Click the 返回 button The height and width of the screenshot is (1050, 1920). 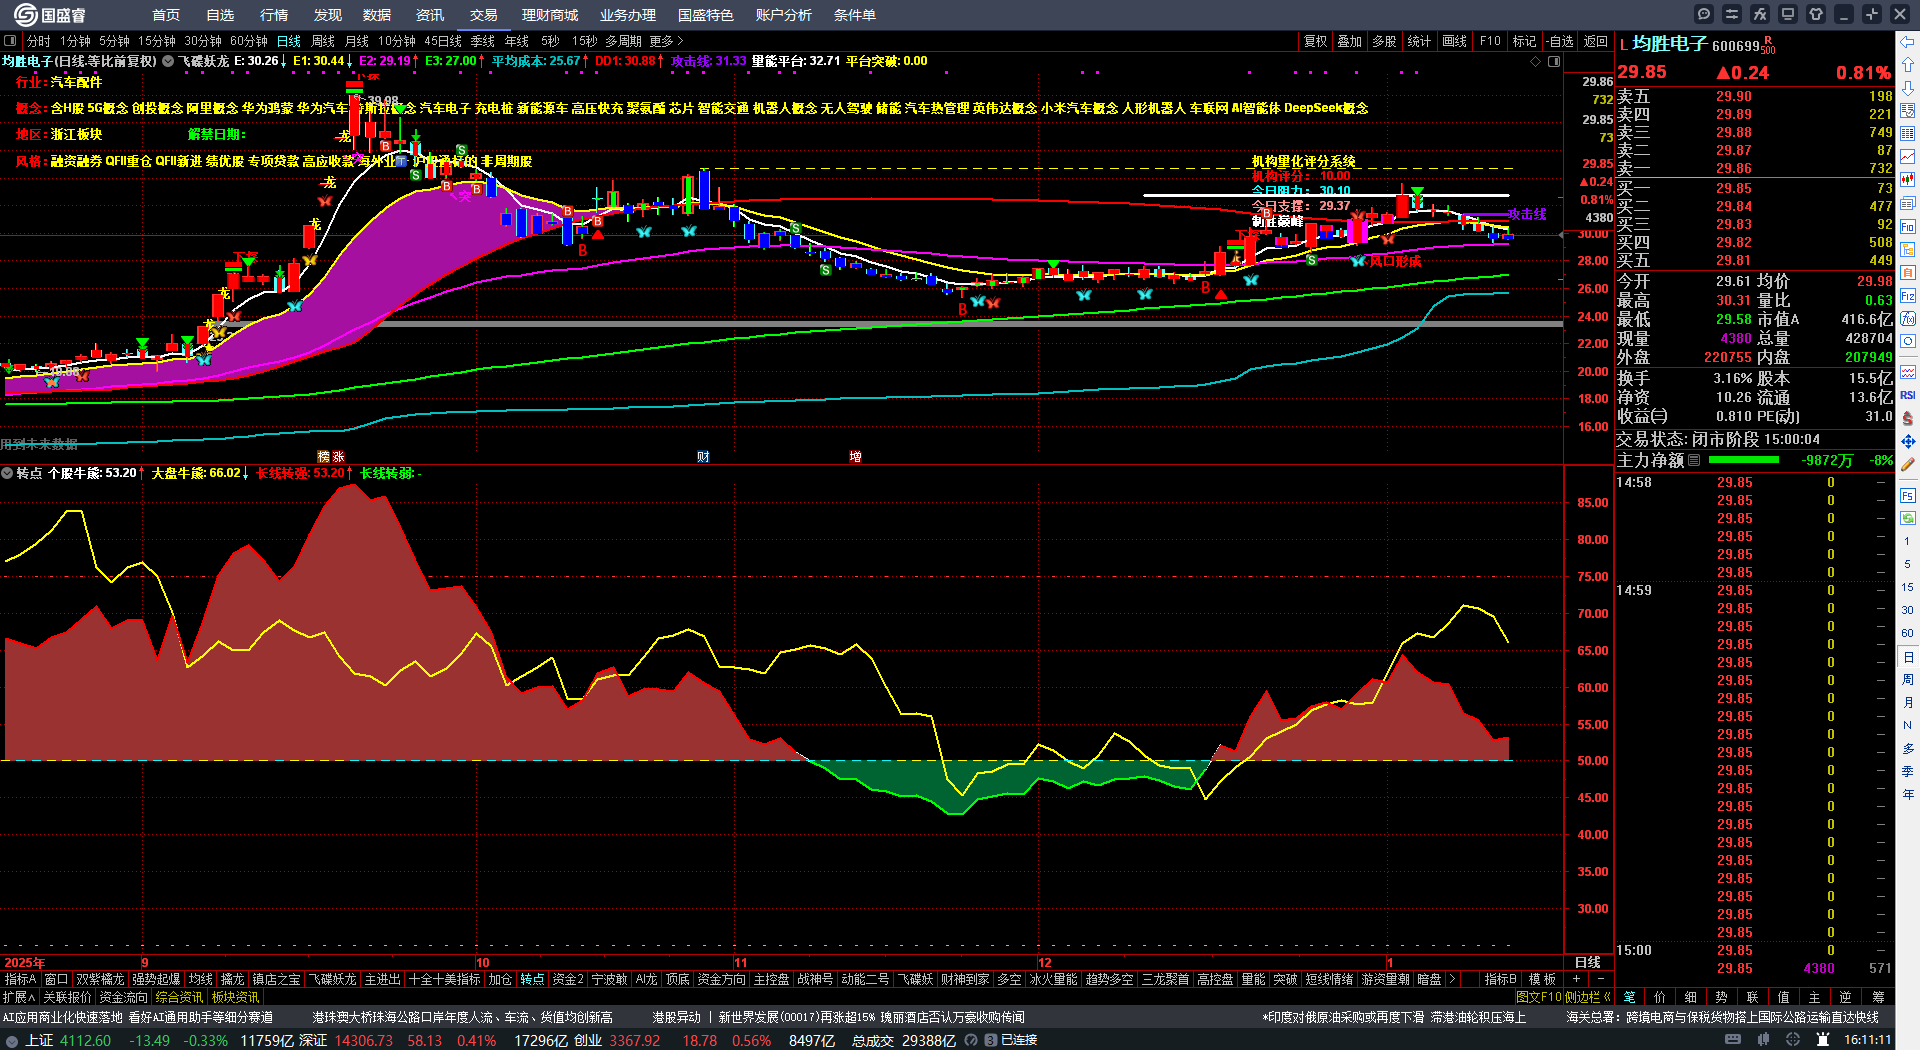(x=1596, y=41)
